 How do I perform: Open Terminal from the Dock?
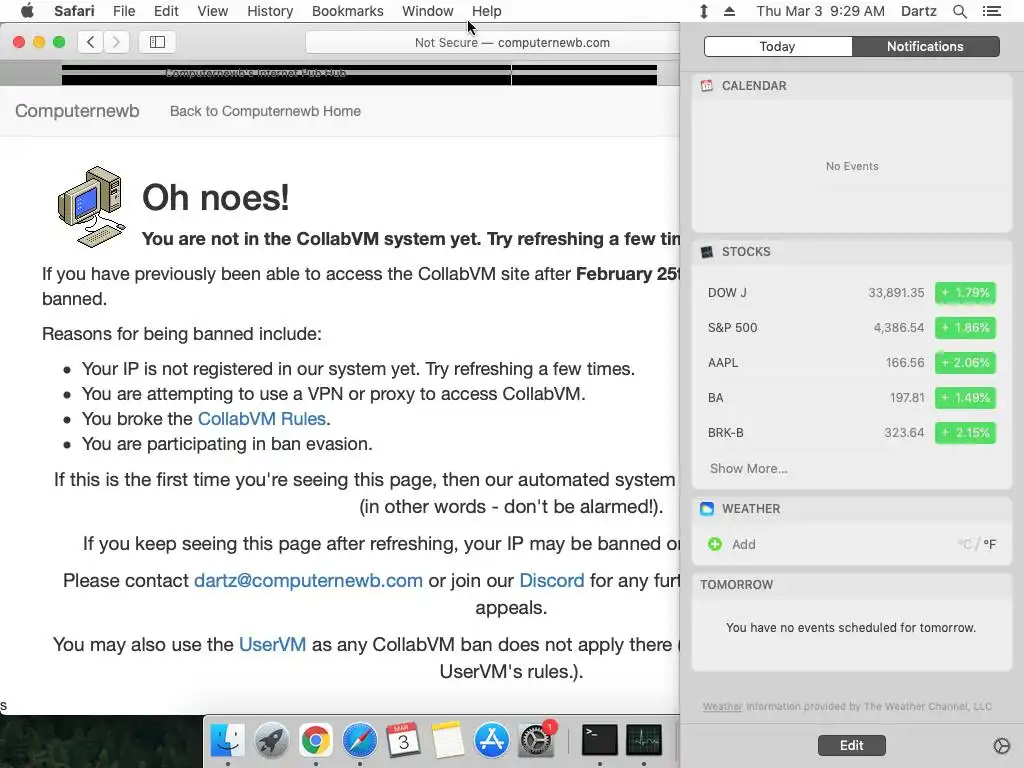pyautogui.click(x=600, y=740)
